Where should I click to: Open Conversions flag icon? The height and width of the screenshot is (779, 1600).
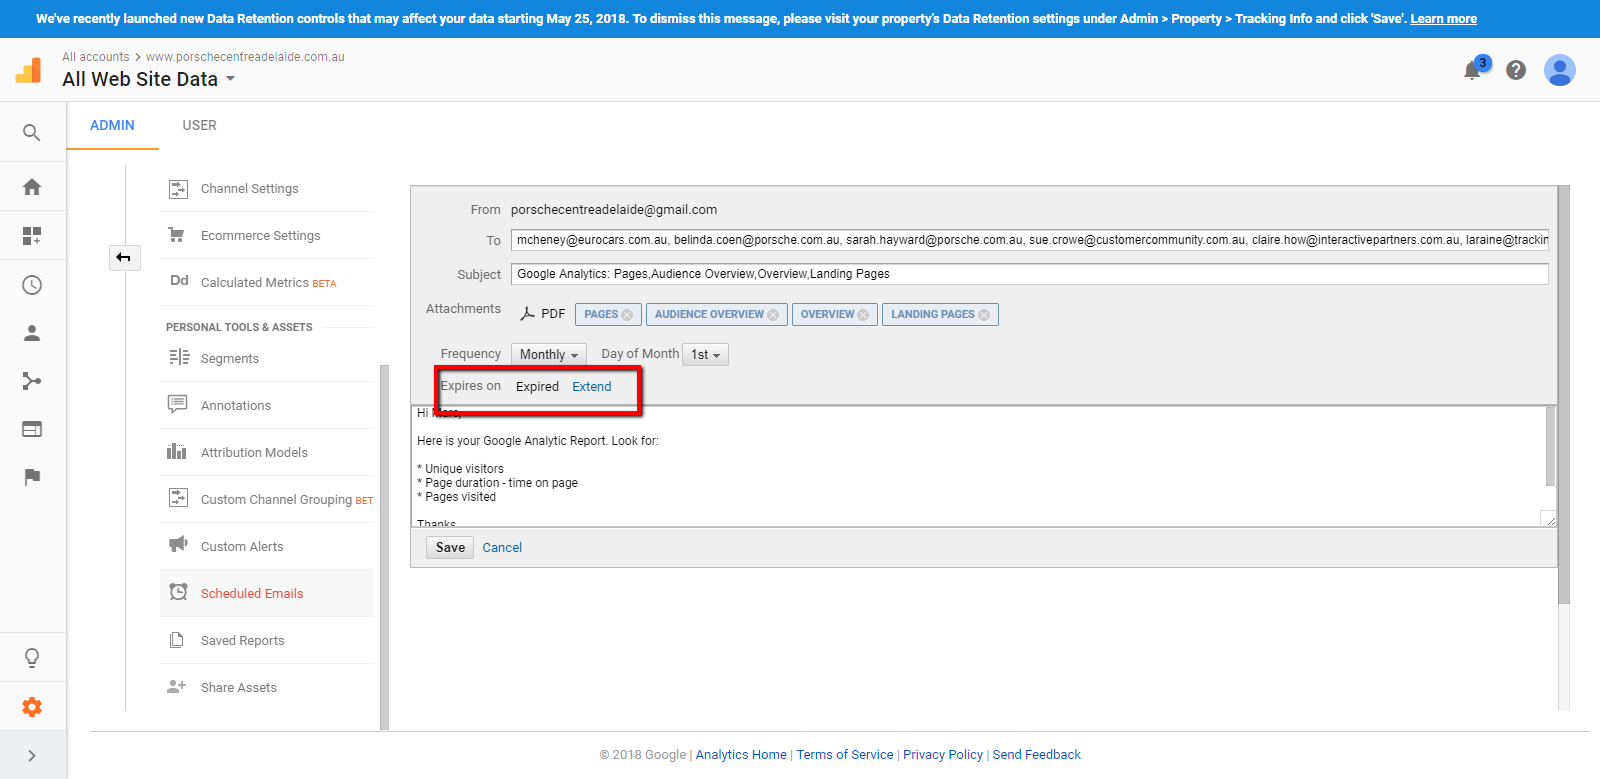click(32, 477)
